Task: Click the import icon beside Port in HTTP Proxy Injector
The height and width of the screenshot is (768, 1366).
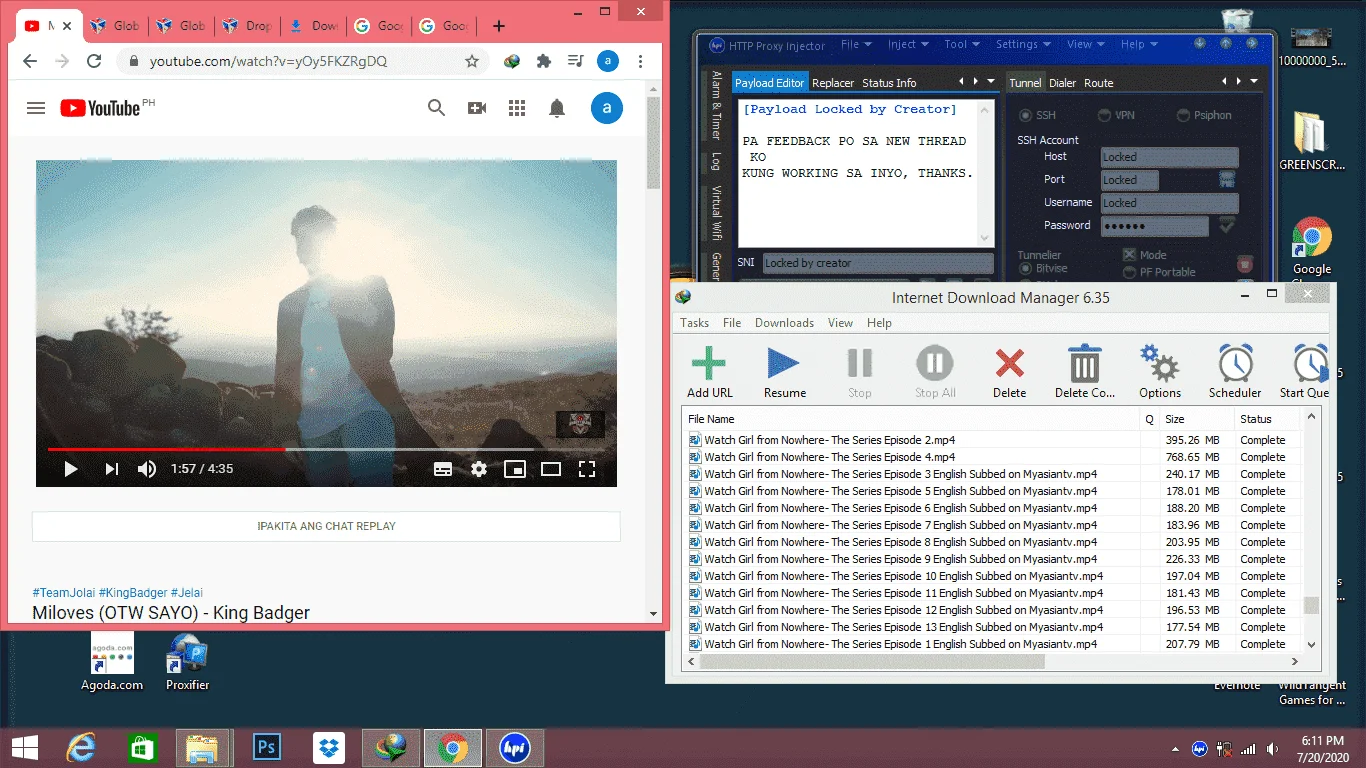Action: 1227,179
